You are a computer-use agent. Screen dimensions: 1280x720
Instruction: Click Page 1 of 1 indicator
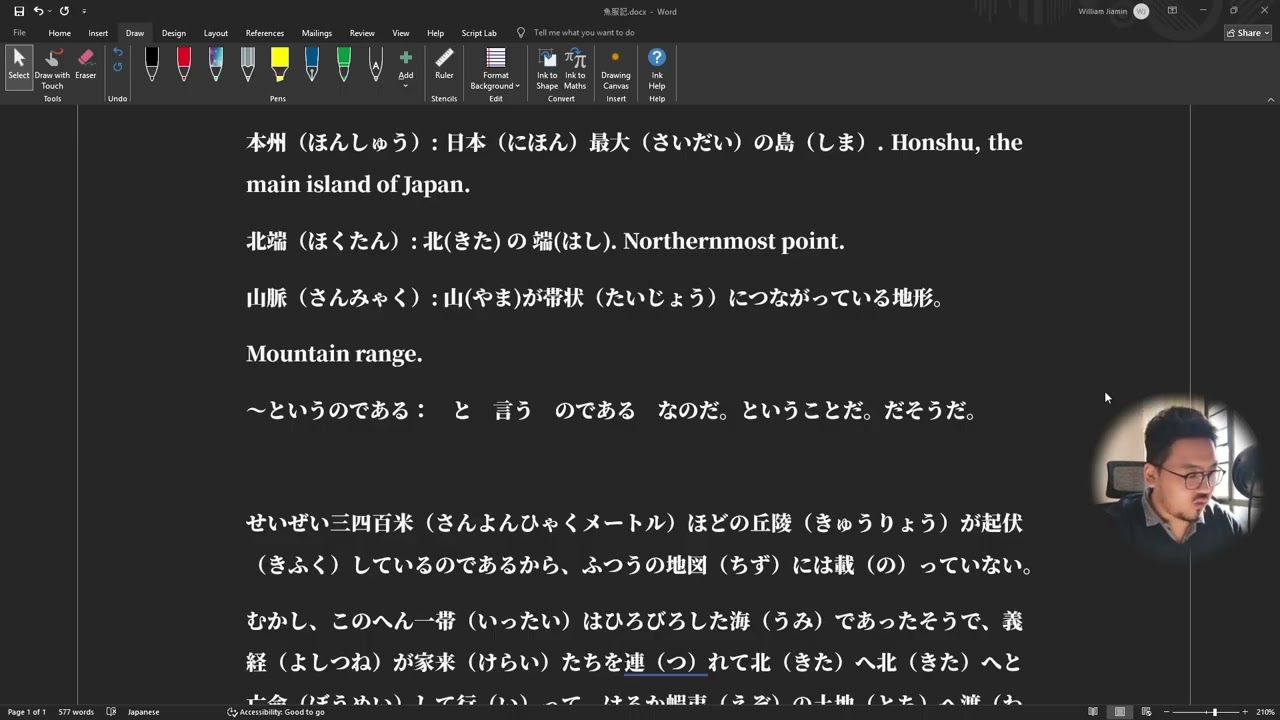(27, 712)
